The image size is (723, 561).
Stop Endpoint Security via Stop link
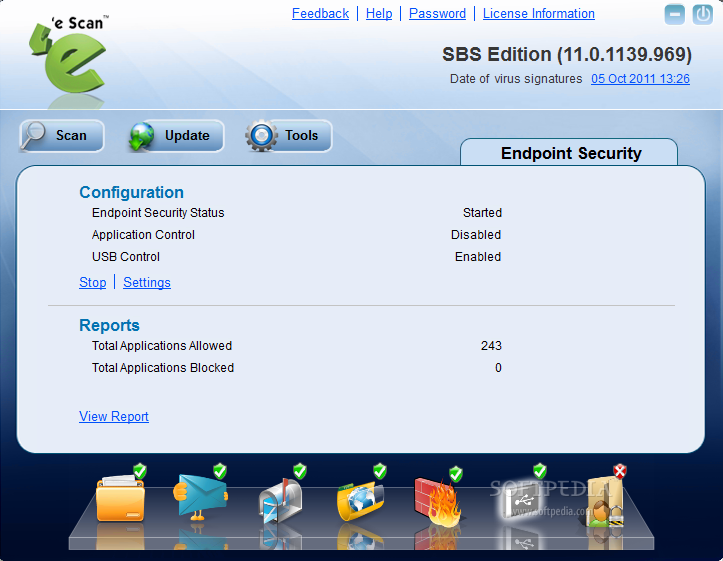point(93,283)
